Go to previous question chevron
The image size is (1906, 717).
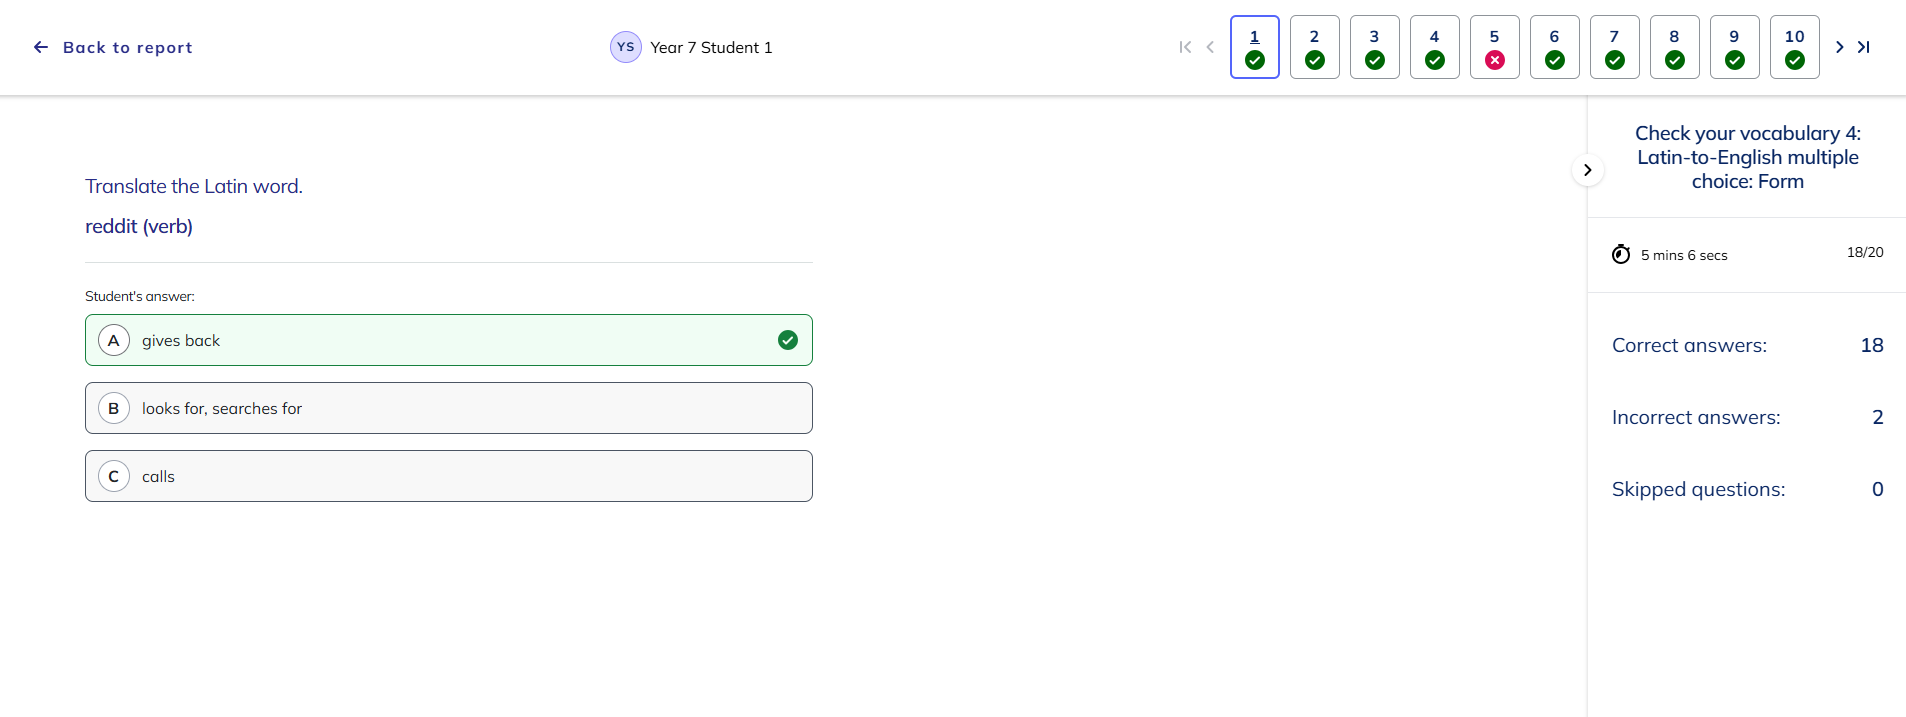(x=1210, y=47)
